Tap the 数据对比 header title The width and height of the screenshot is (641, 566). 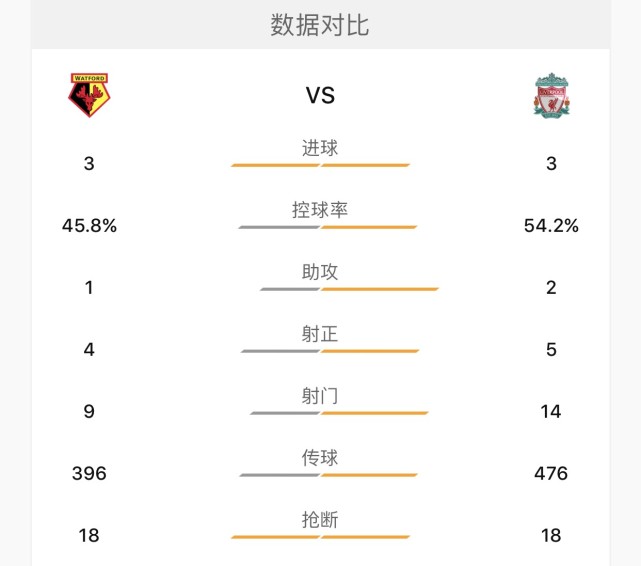320,25
